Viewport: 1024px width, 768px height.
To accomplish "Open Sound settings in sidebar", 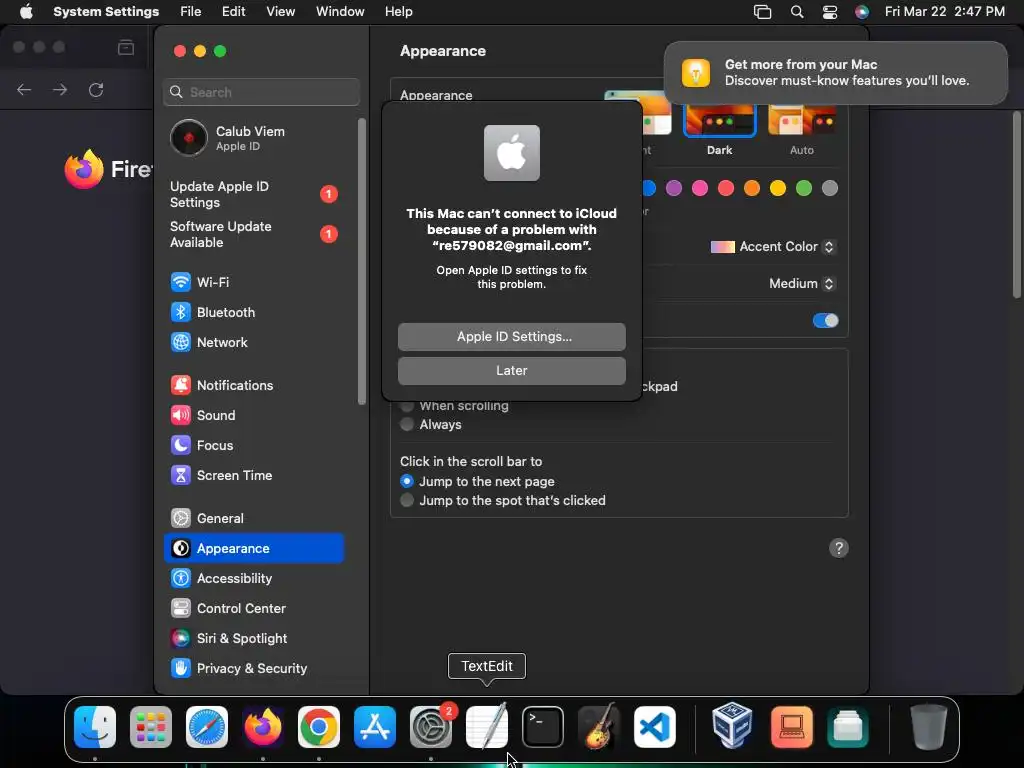I will click(253, 415).
